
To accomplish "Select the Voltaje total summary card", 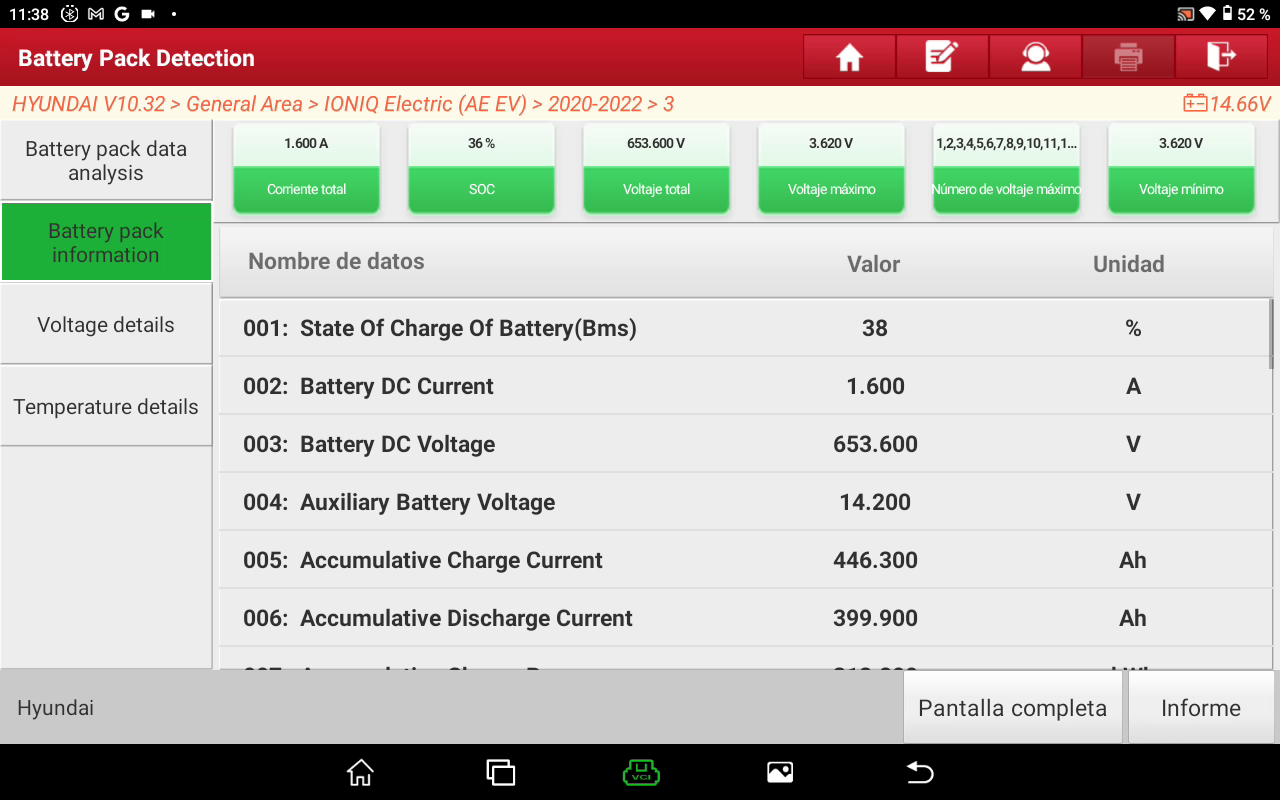I will coord(656,168).
